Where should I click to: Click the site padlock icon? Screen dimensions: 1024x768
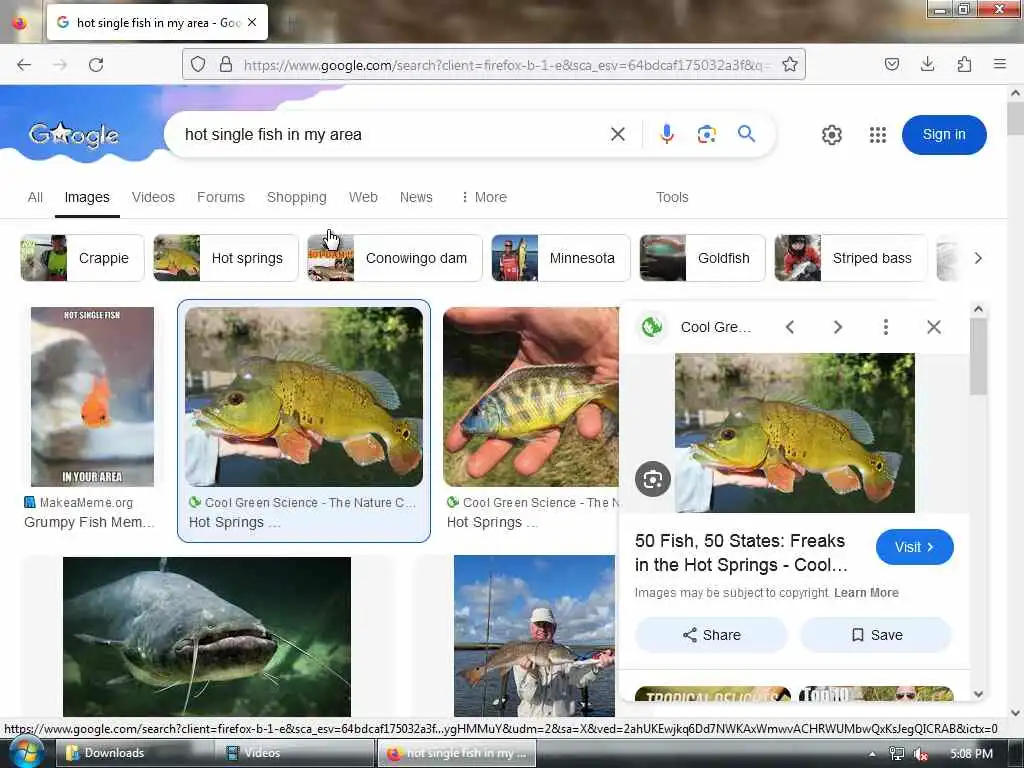click(225, 64)
